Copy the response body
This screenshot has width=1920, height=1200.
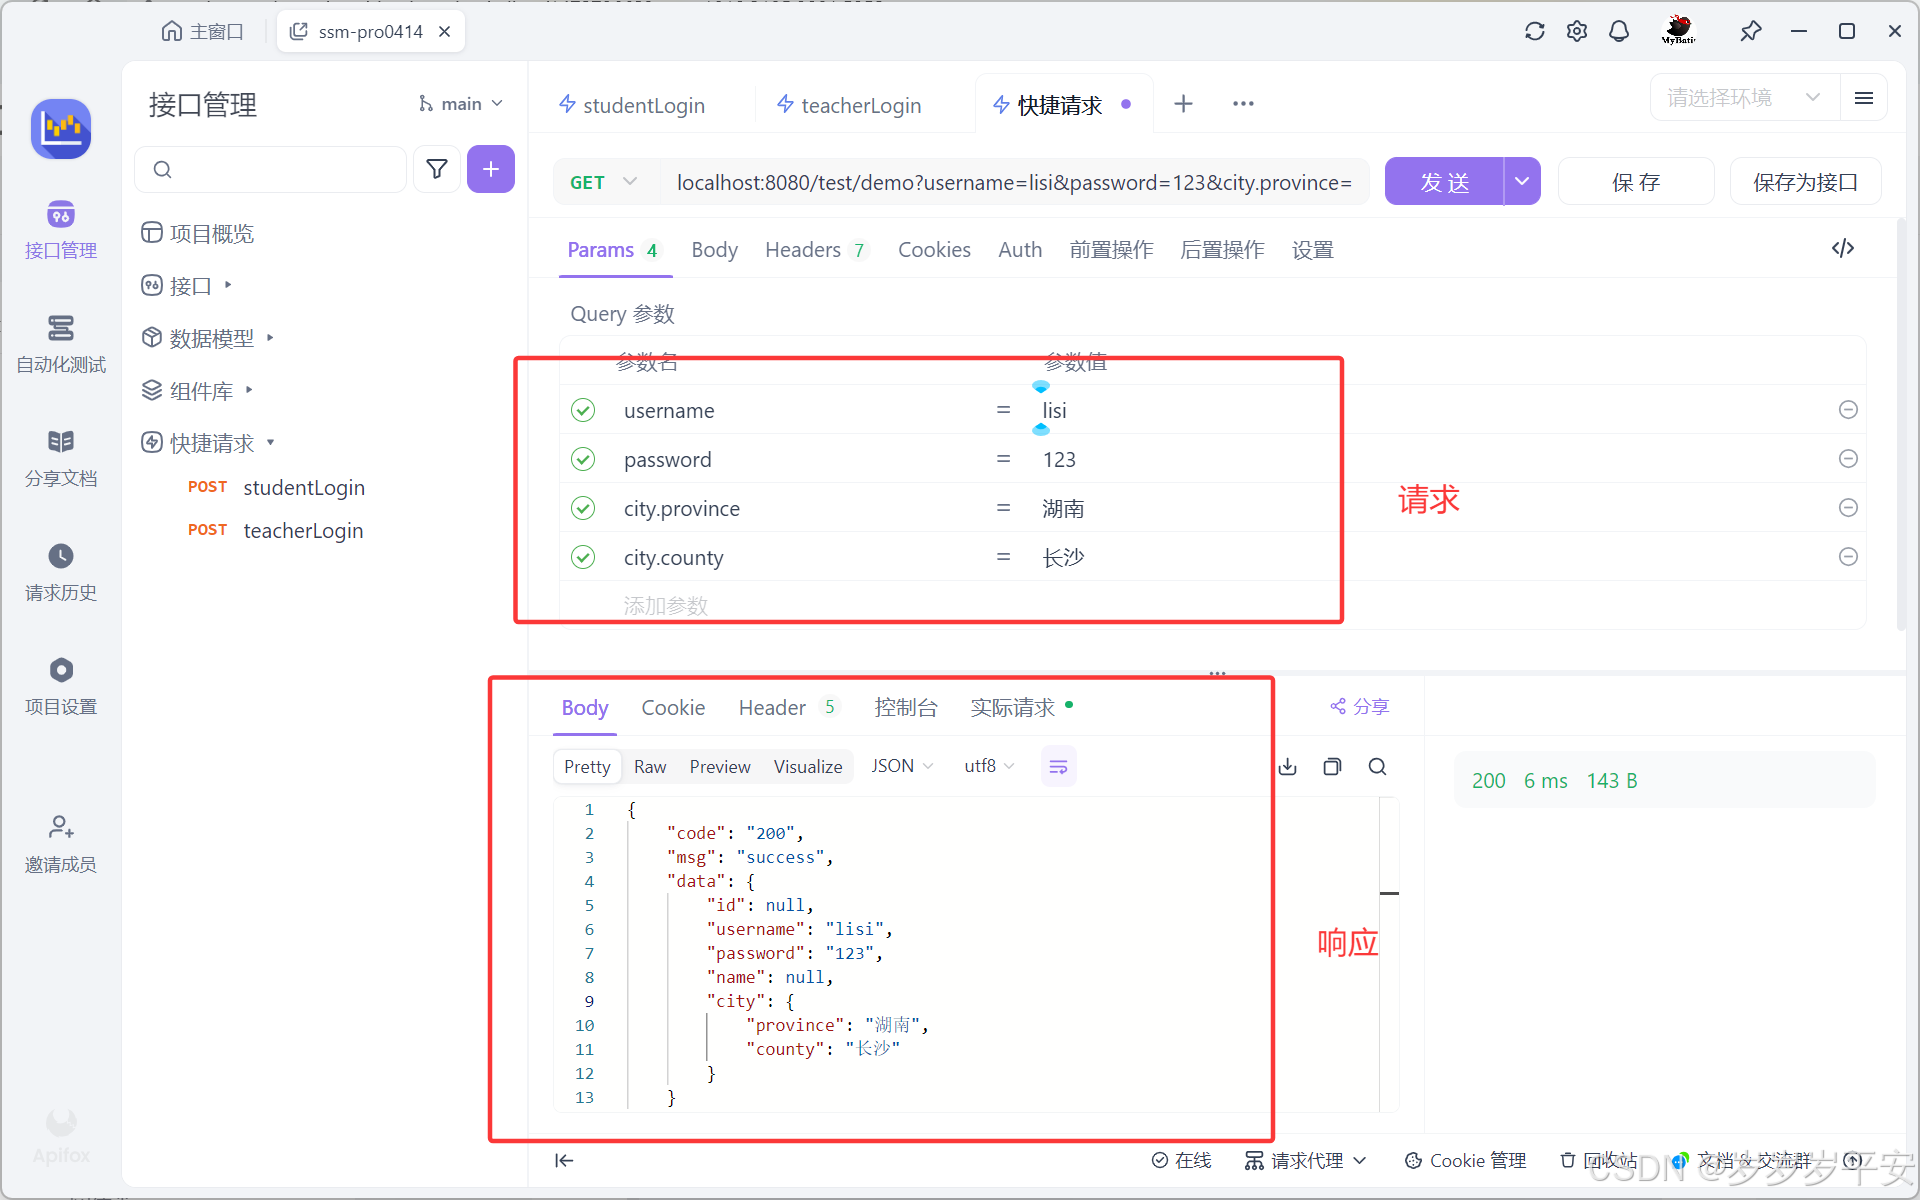click(1332, 767)
